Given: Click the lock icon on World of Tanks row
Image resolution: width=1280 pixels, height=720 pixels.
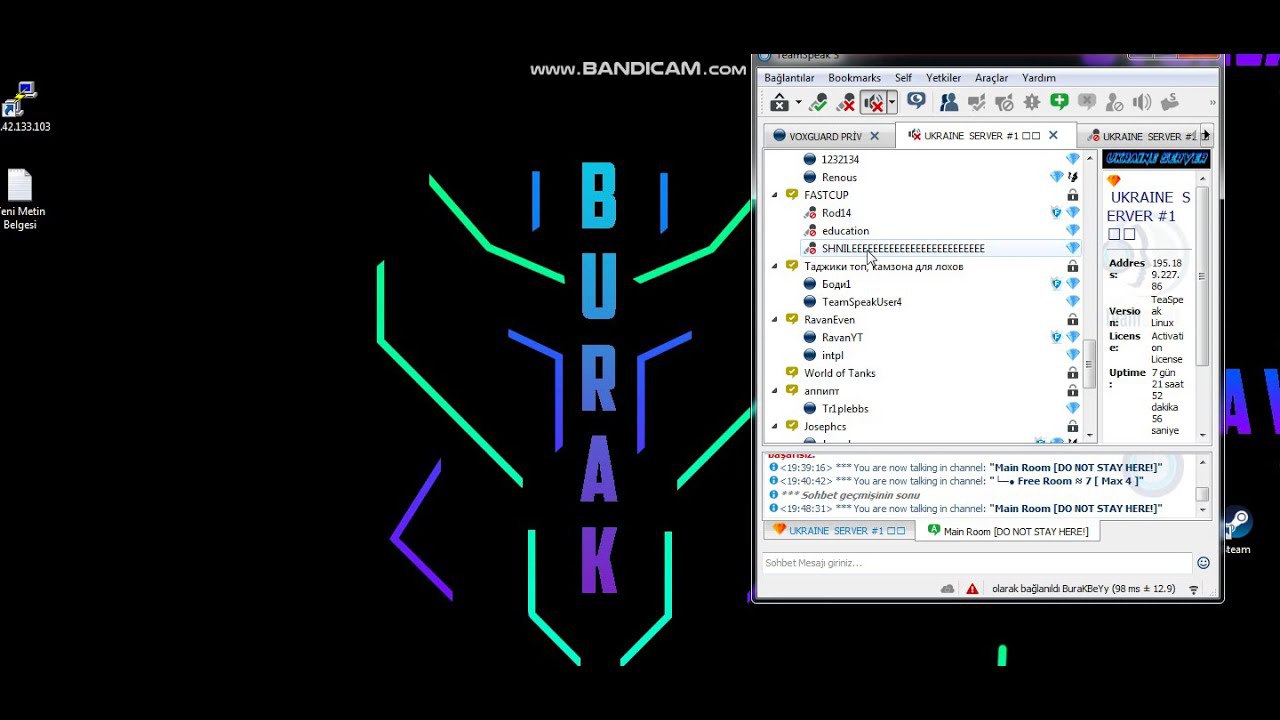Looking at the screenshot, I should click(x=1073, y=373).
